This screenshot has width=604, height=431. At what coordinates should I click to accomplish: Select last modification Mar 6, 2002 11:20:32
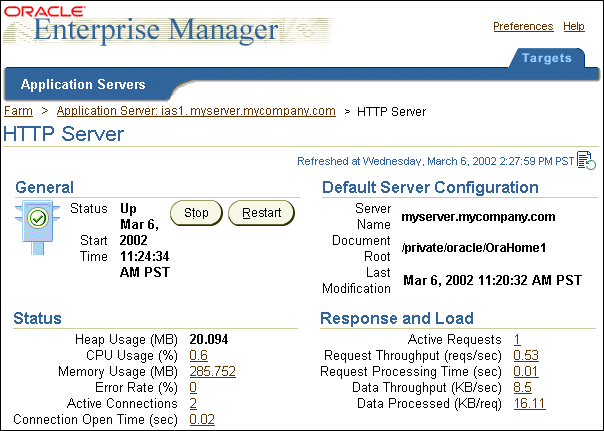point(492,280)
